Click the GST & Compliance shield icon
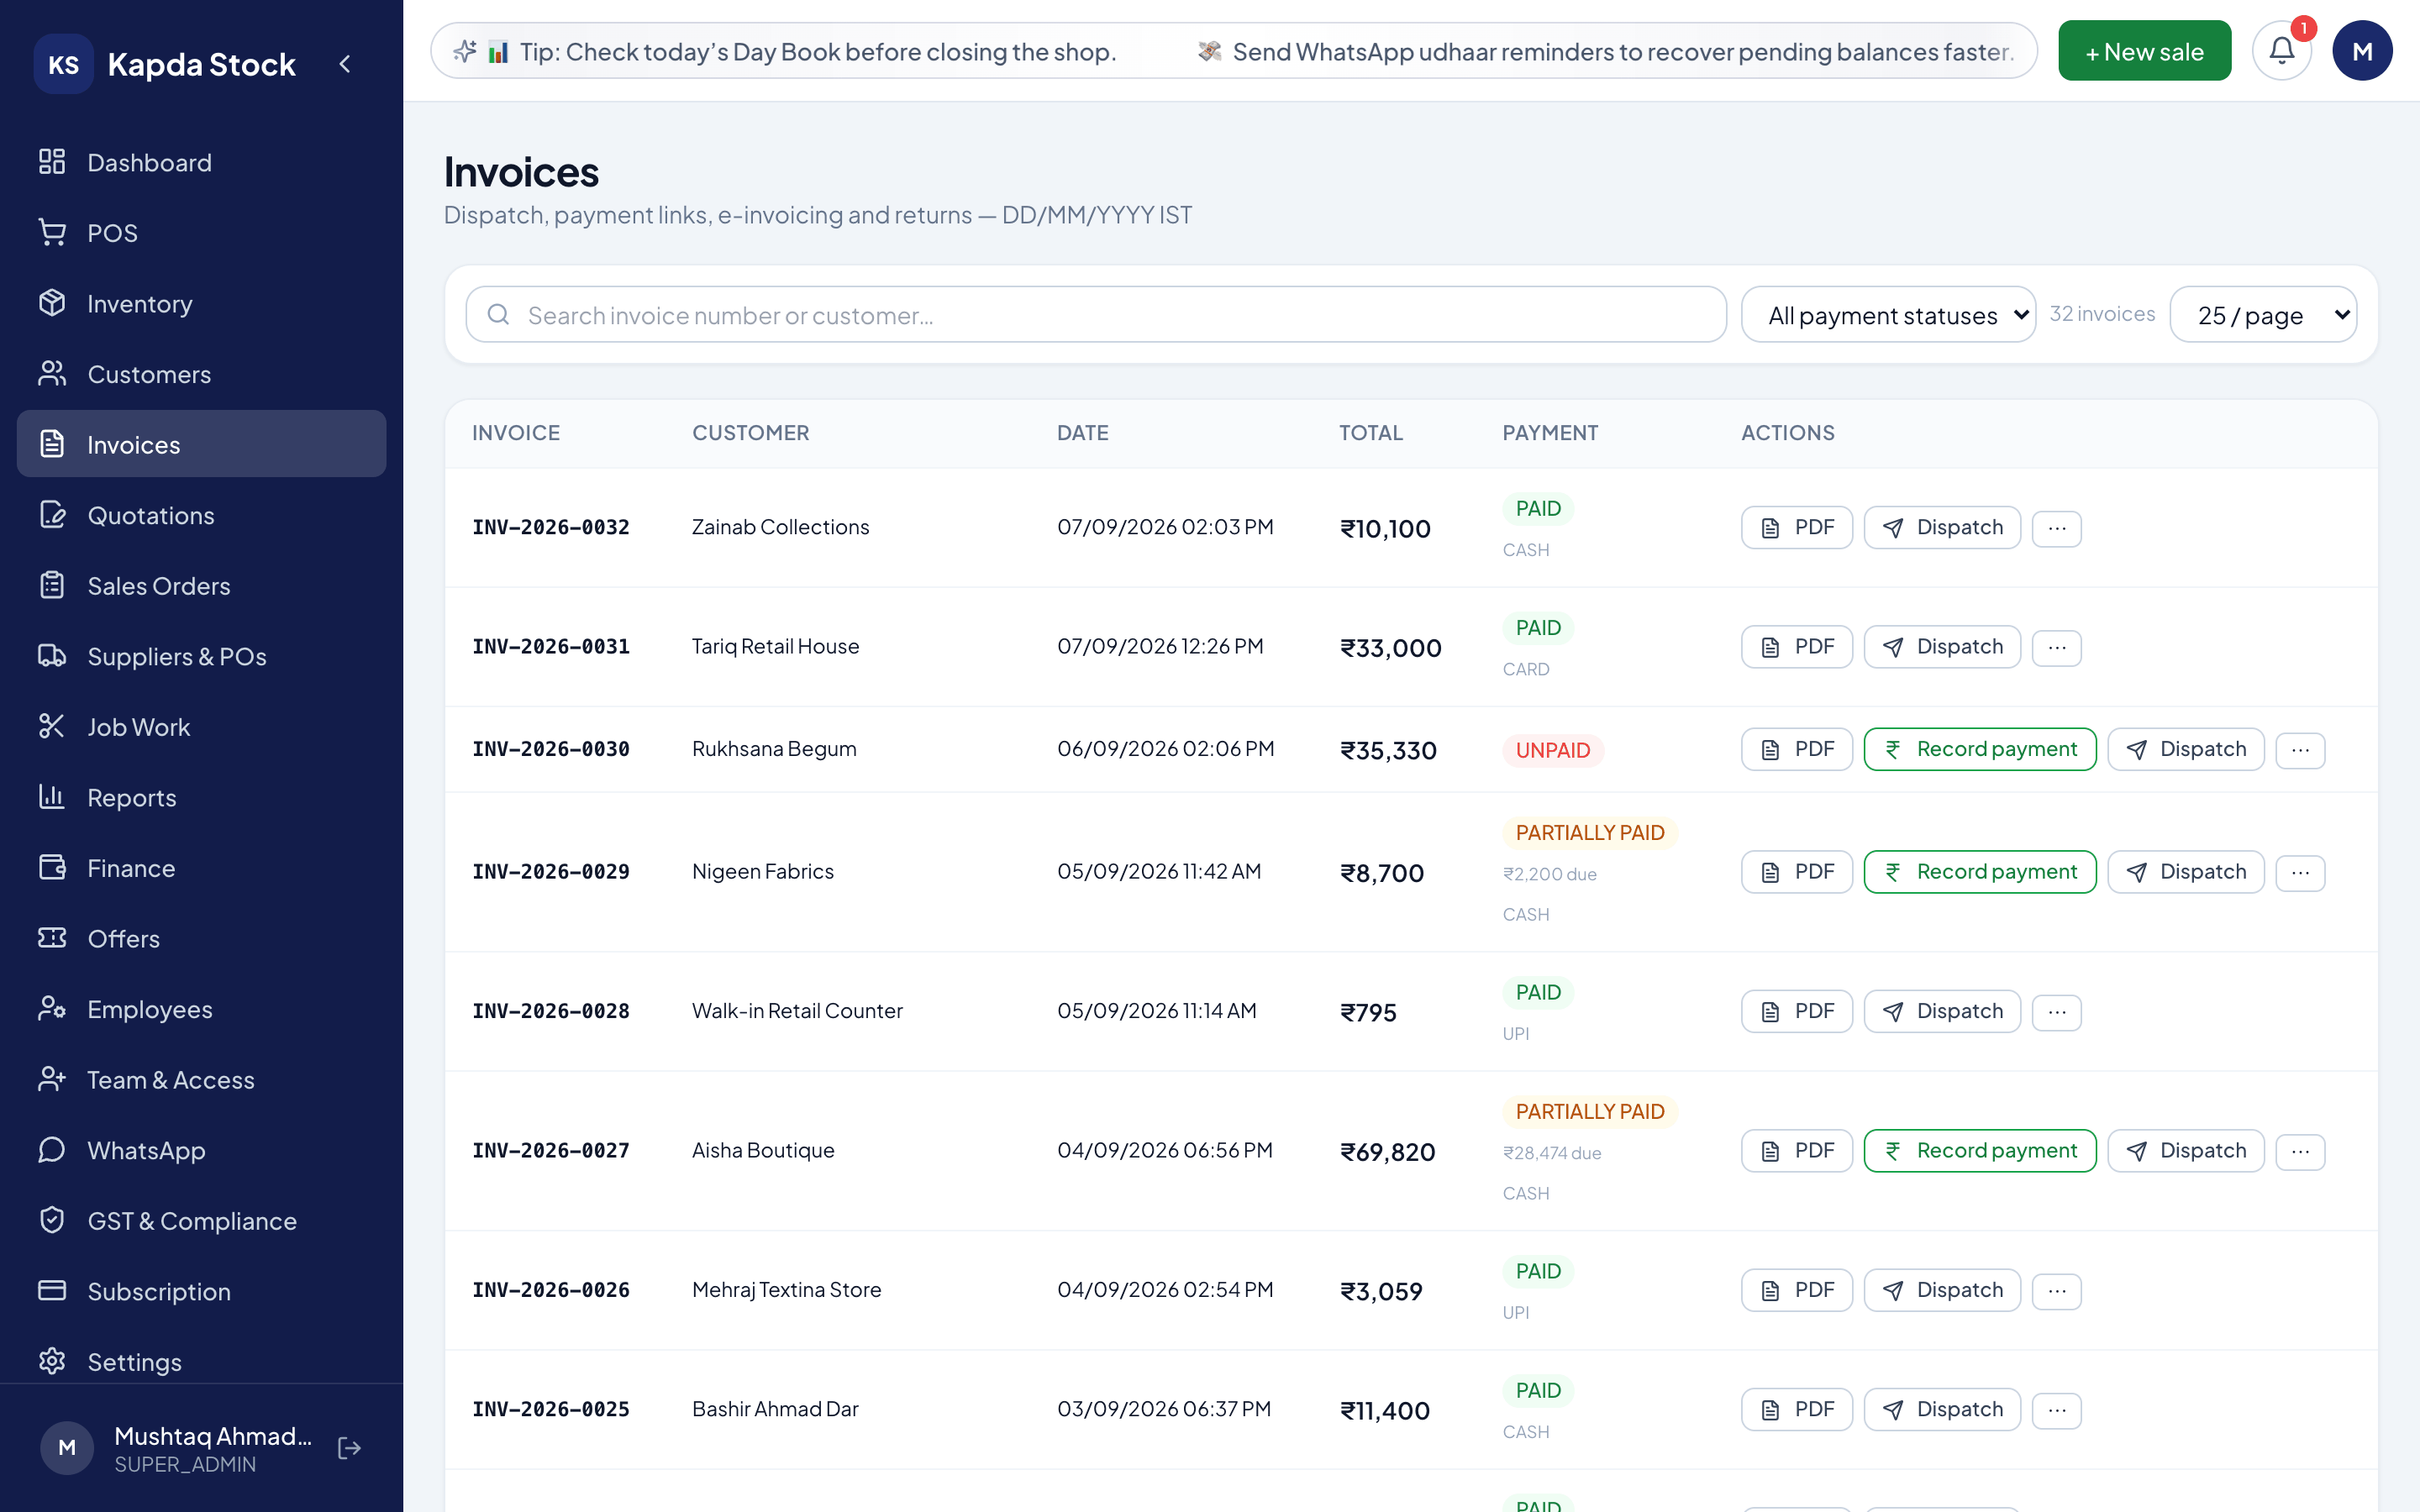The width and height of the screenshot is (2420, 1512). point(52,1221)
